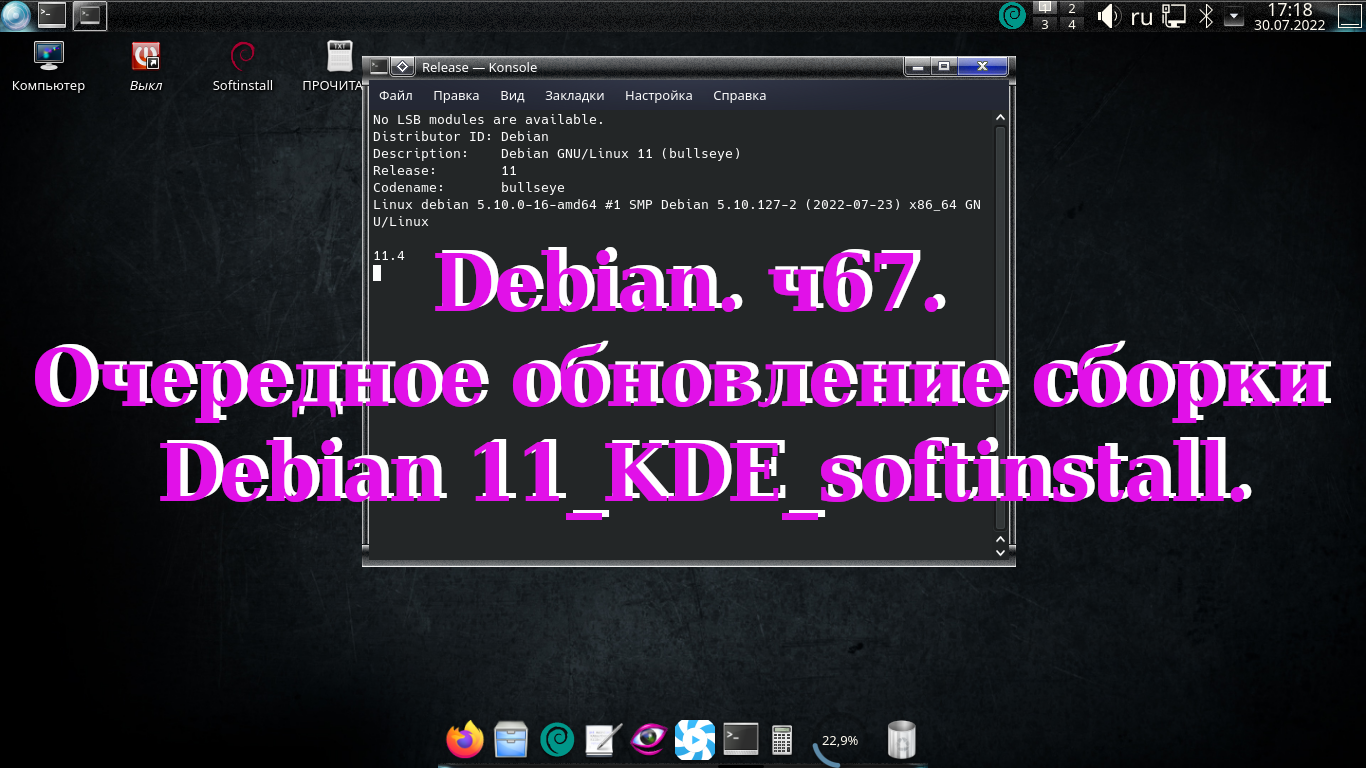Open the pink eye image viewer dock icon
Viewport: 1366px width, 768px height.
pyautogui.click(x=649, y=739)
